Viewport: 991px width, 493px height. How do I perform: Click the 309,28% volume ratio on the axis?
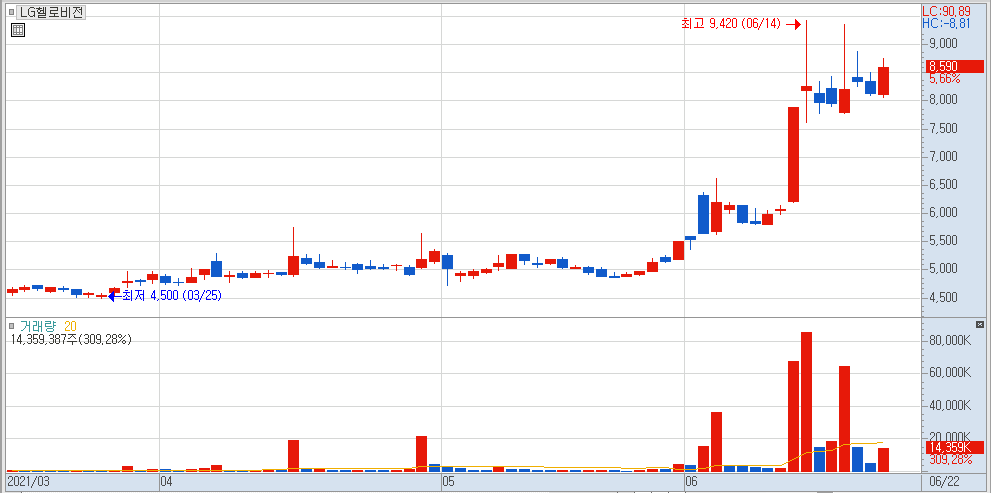pyautogui.click(x=949, y=460)
